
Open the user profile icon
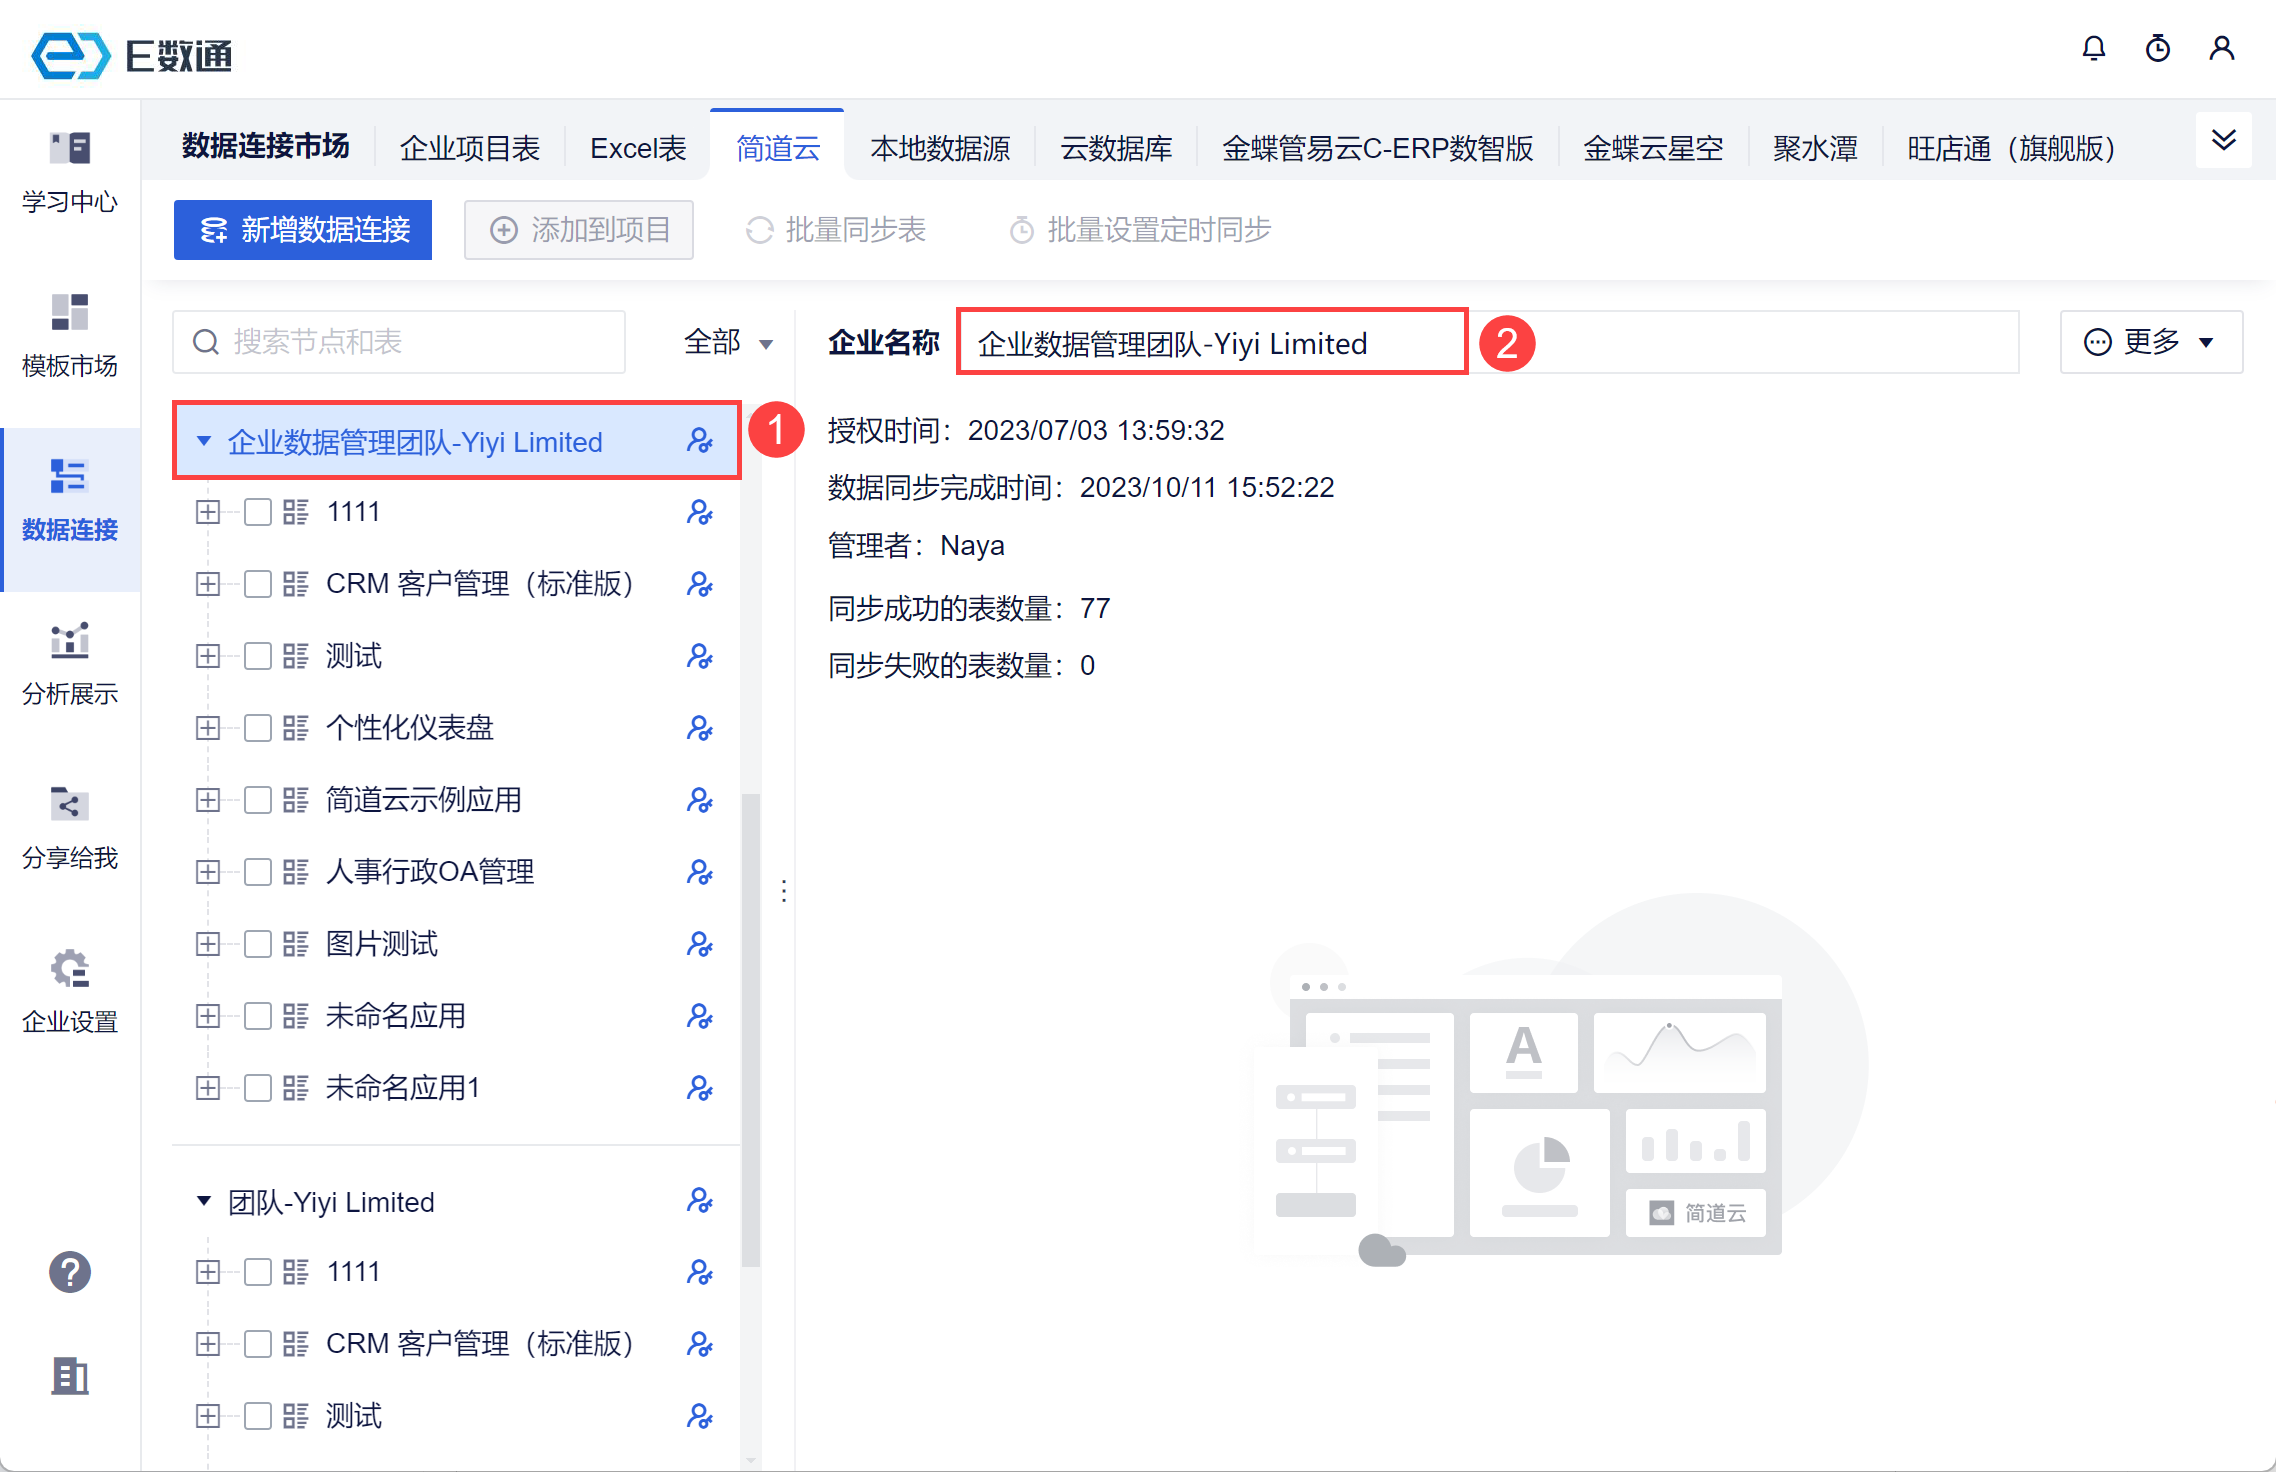tap(2222, 48)
